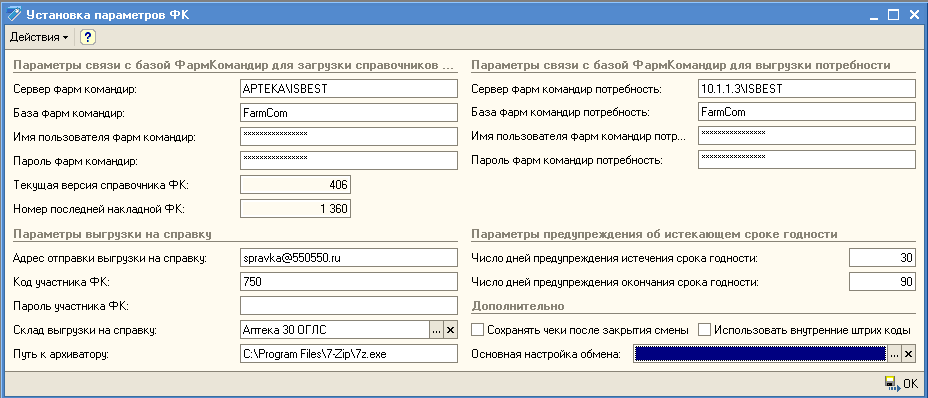Focus the Пароль участника ФК field

[349, 306]
